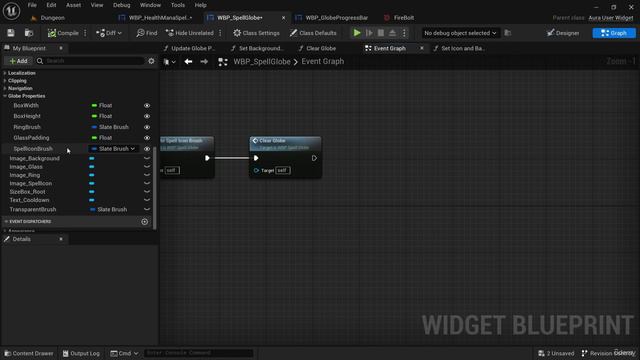Toggle RingBrush variable visibility eye
Viewport: 640px width, 360px height.
(147, 127)
